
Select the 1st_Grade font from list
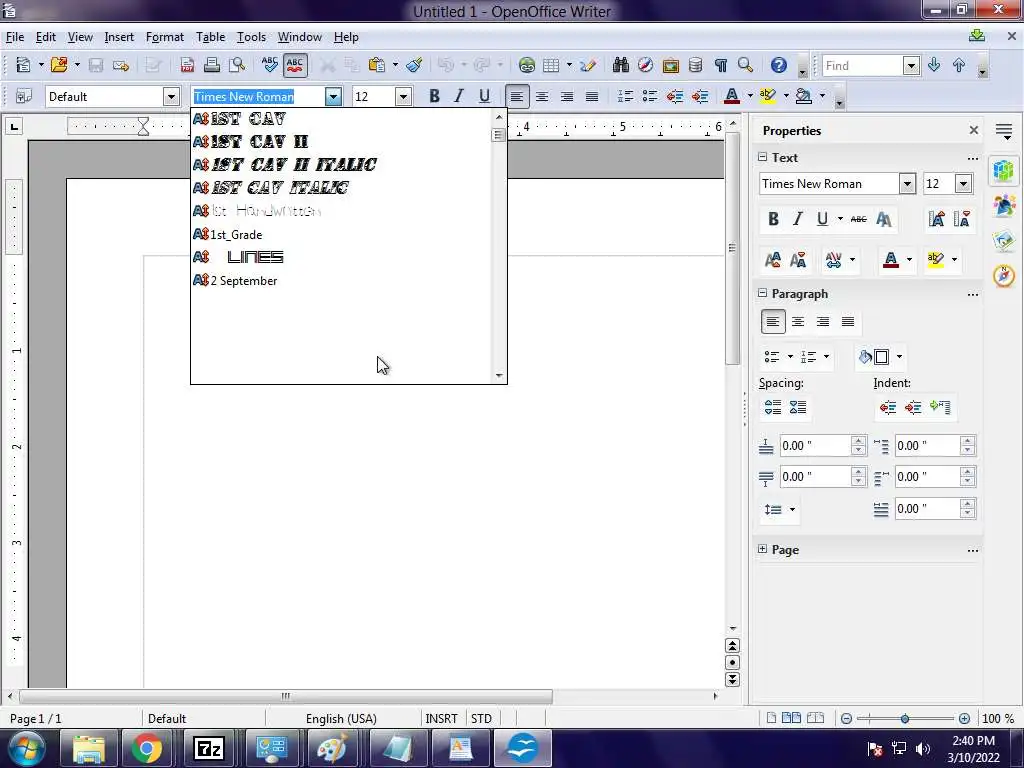click(x=342, y=234)
